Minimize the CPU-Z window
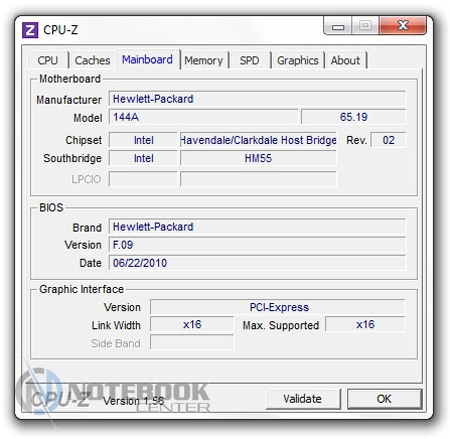 click(338, 26)
